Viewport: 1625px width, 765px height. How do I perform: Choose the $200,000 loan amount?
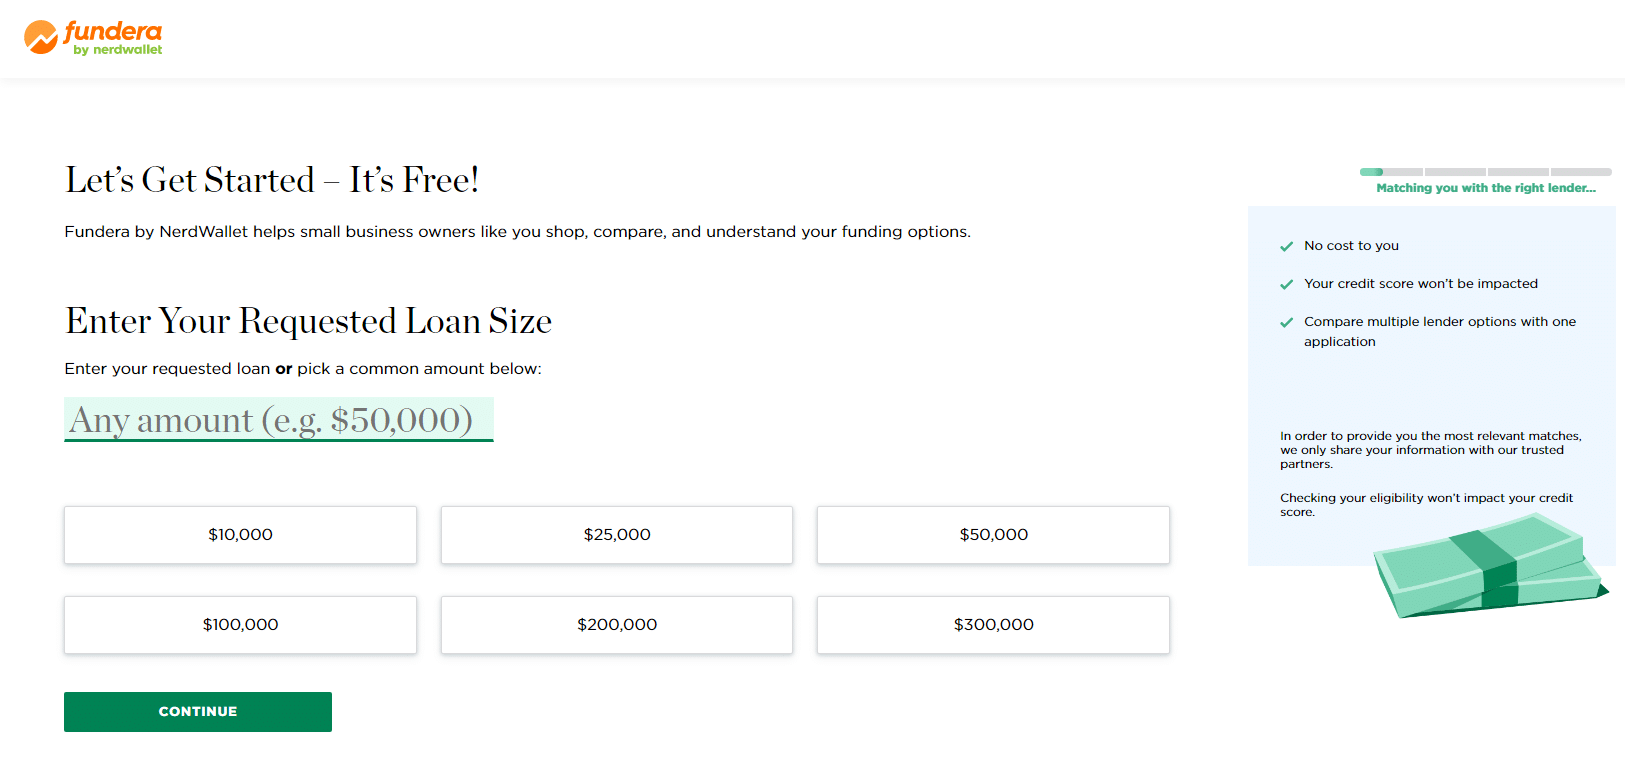click(x=617, y=625)
